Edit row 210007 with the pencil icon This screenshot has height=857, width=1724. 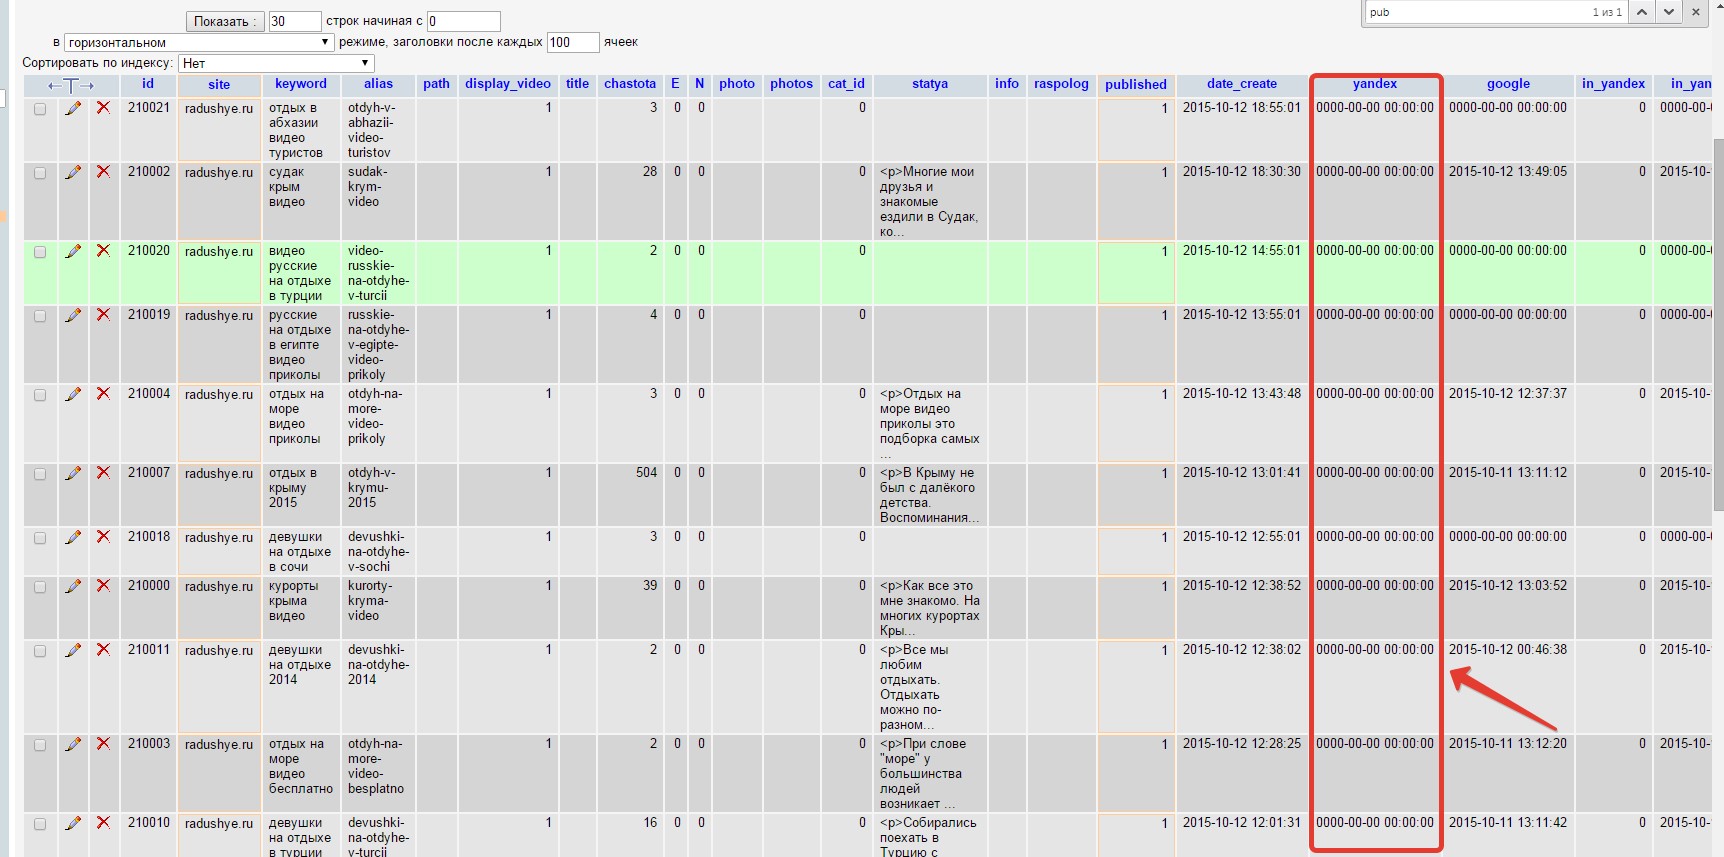point(73,473)
